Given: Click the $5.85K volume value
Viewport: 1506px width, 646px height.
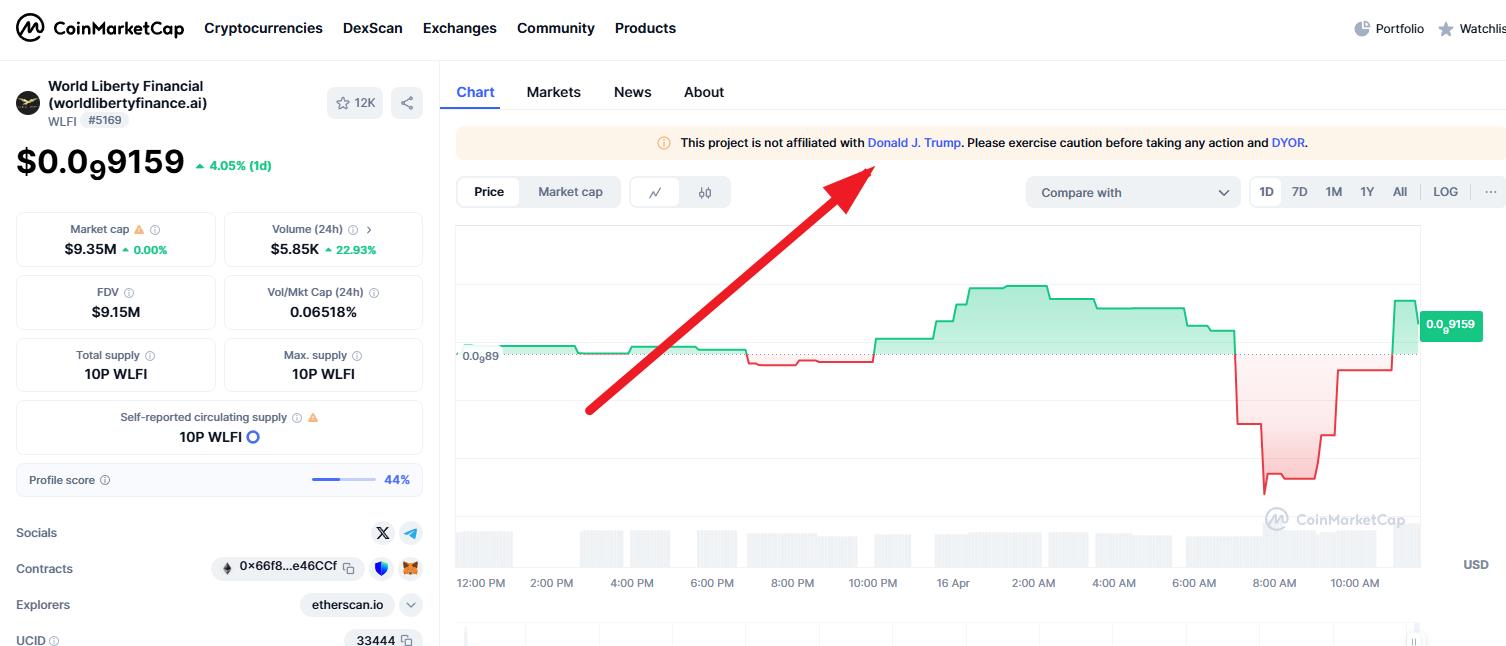Looking at the screenshot, I should (295, 249).
